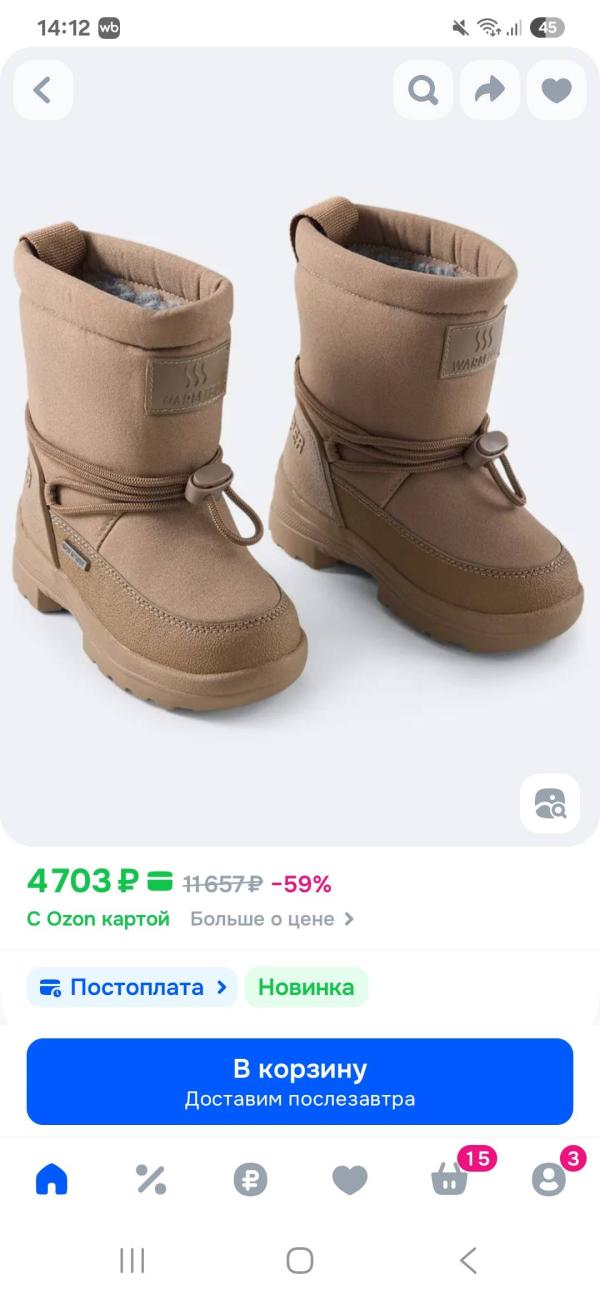Viewport: 600px width, 1299px height.
Task: Tap the 'Новинка' badge
Action: pos(306,987)
